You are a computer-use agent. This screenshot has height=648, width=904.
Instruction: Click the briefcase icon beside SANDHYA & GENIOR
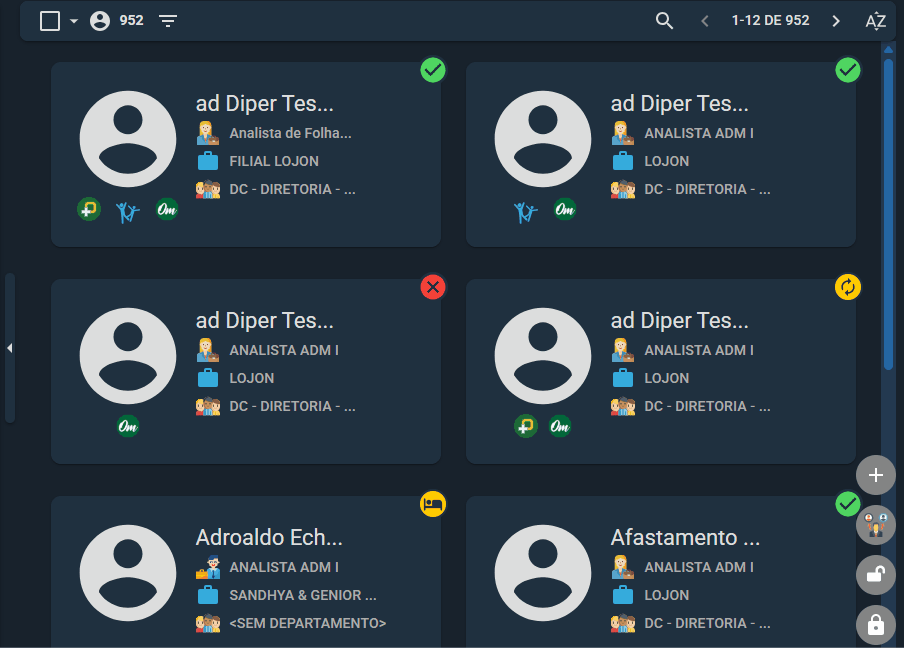[x=208, y=595]
